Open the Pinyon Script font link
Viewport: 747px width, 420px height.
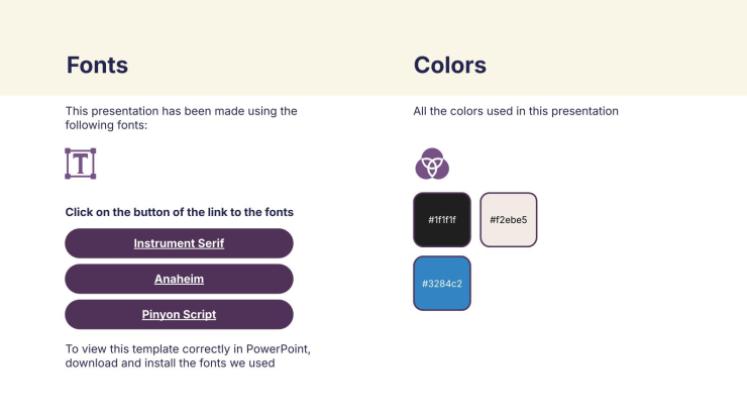click(x=179, y=314)
